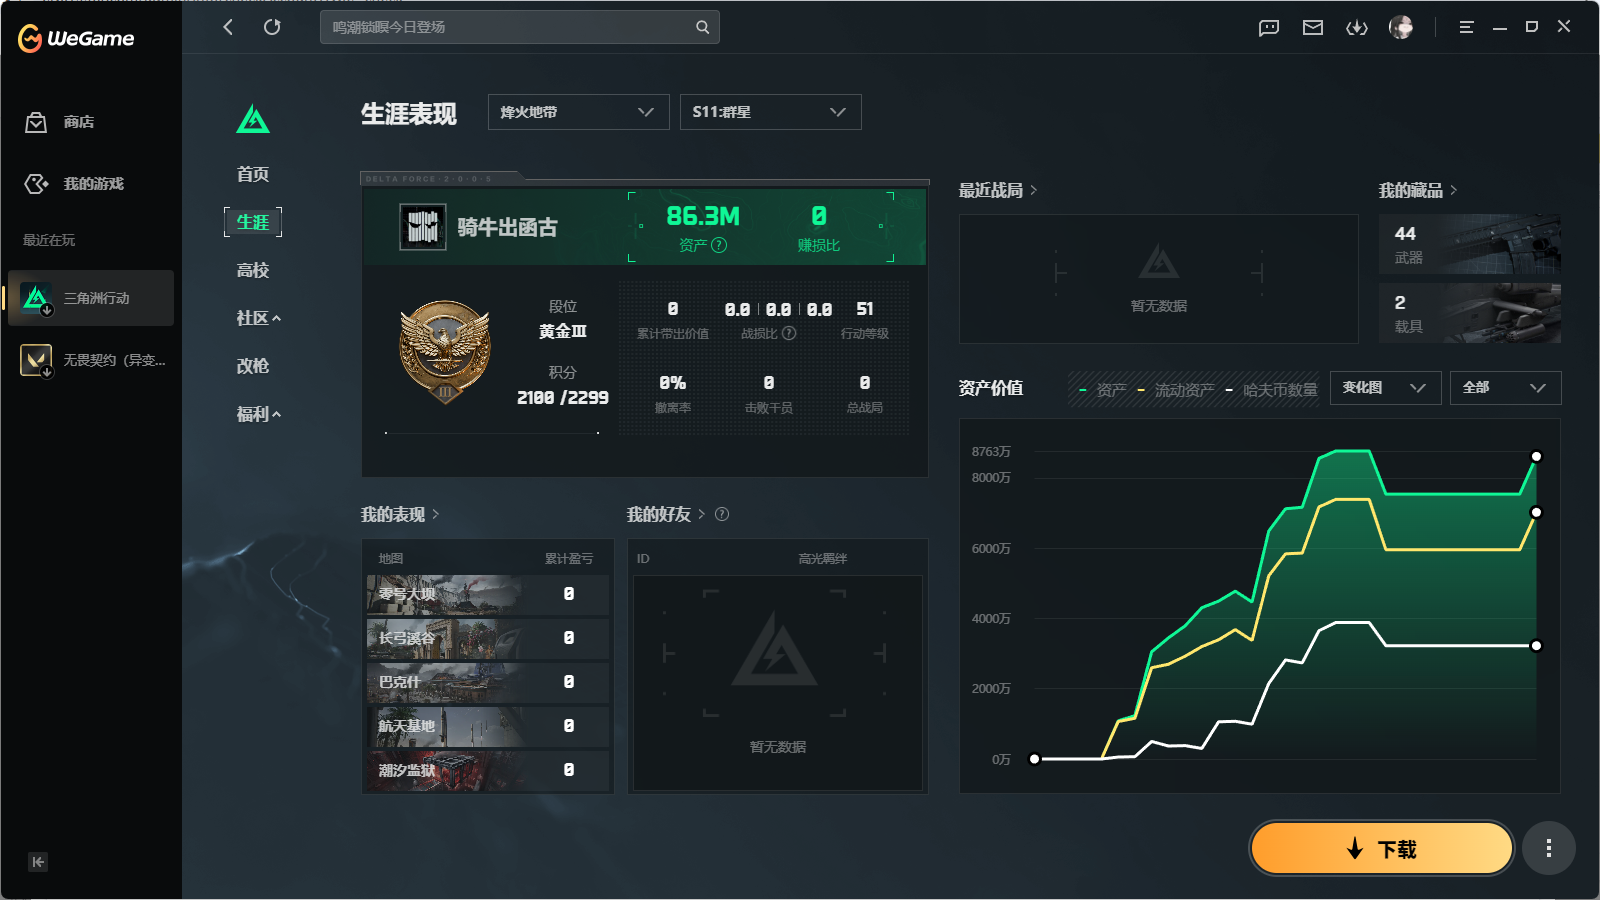Open the 全部 range dropdown
The width and height of the screenshot is (1600, 900).
point(1505,388)
